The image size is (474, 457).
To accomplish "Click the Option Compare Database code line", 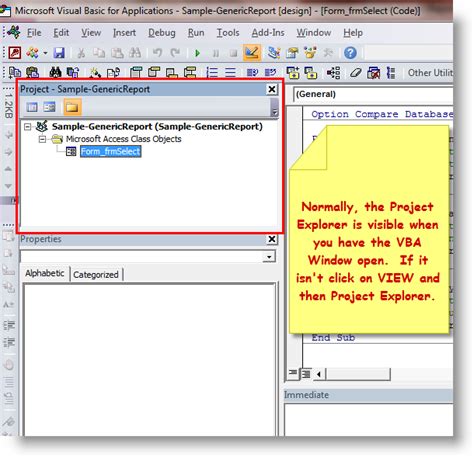I will 382,114.
